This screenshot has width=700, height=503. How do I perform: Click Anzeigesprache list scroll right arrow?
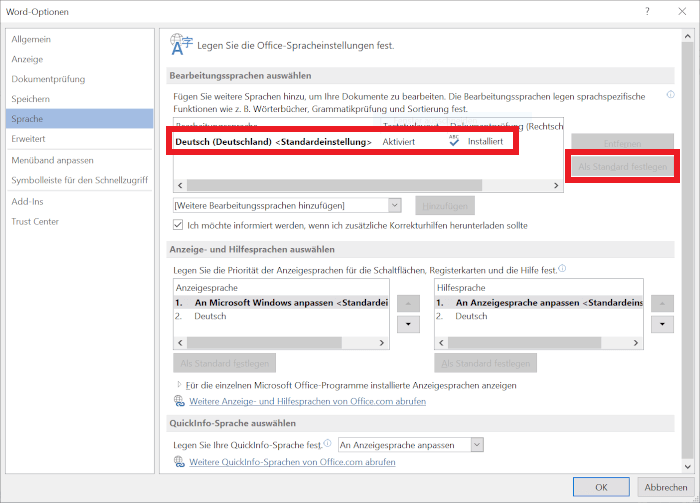pyautogui.click(x=382, y=343)
